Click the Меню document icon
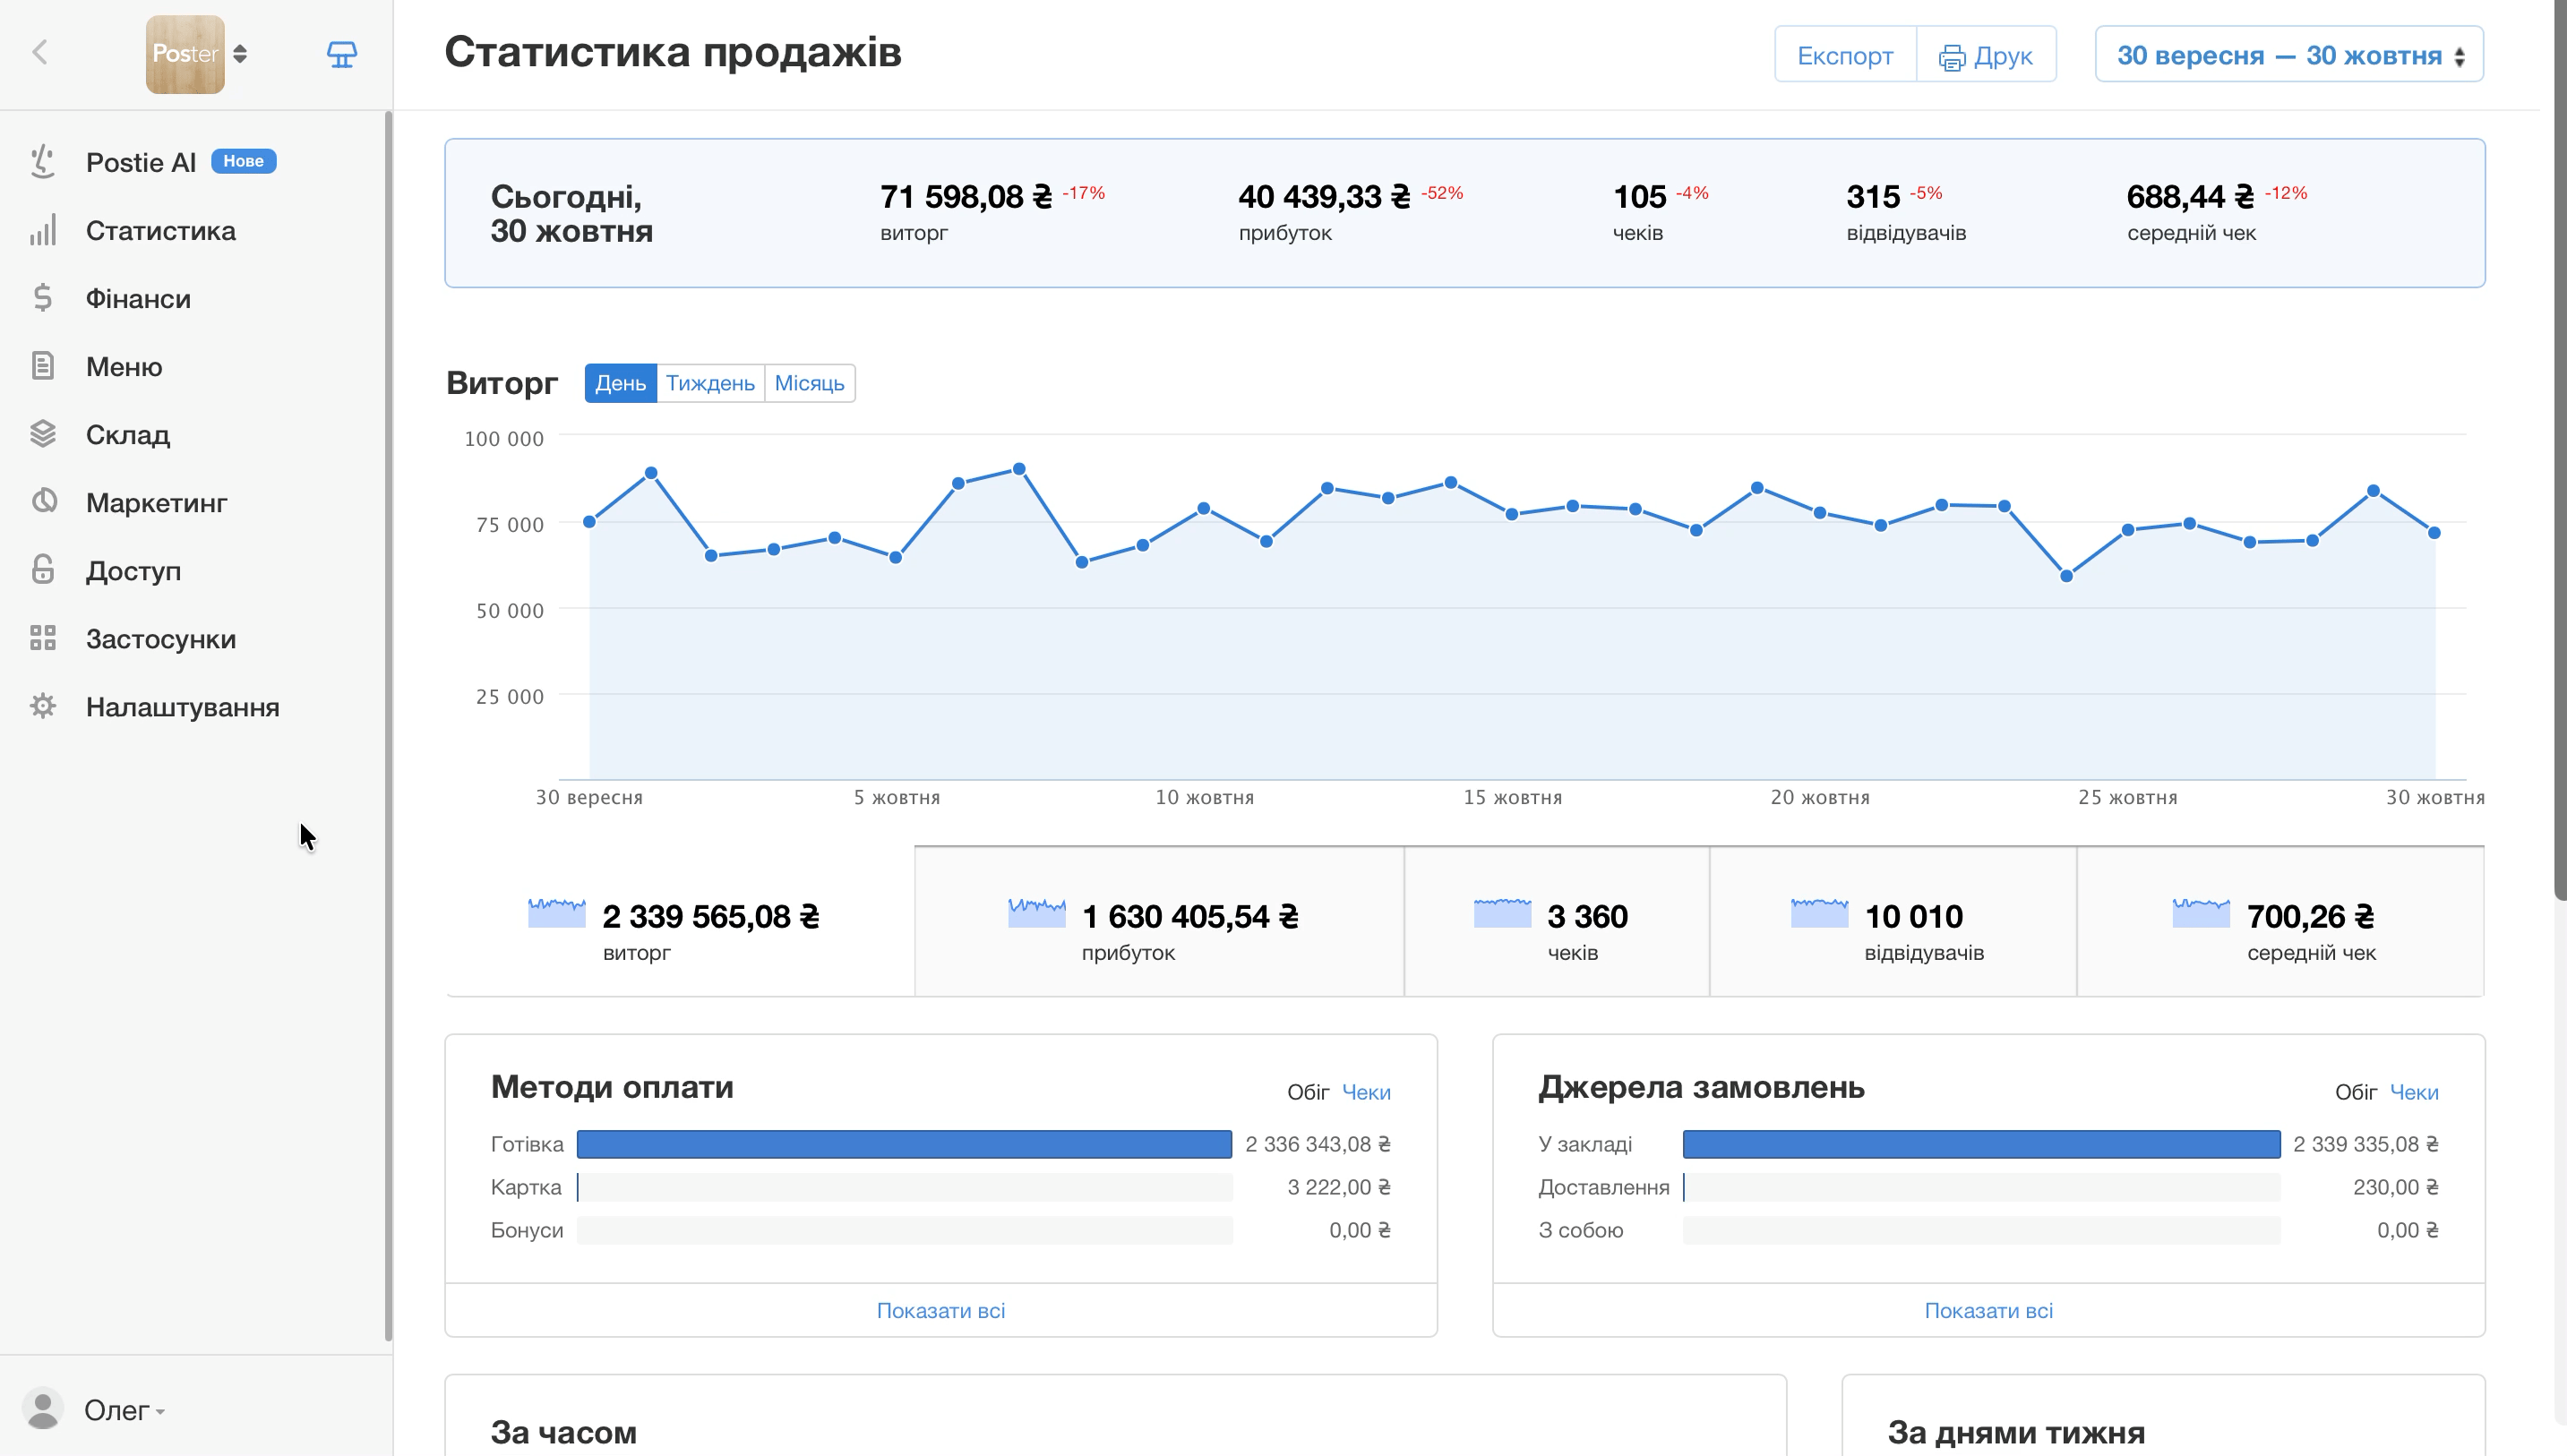This screenshot has height=1456, width=2567. point(43,366)
